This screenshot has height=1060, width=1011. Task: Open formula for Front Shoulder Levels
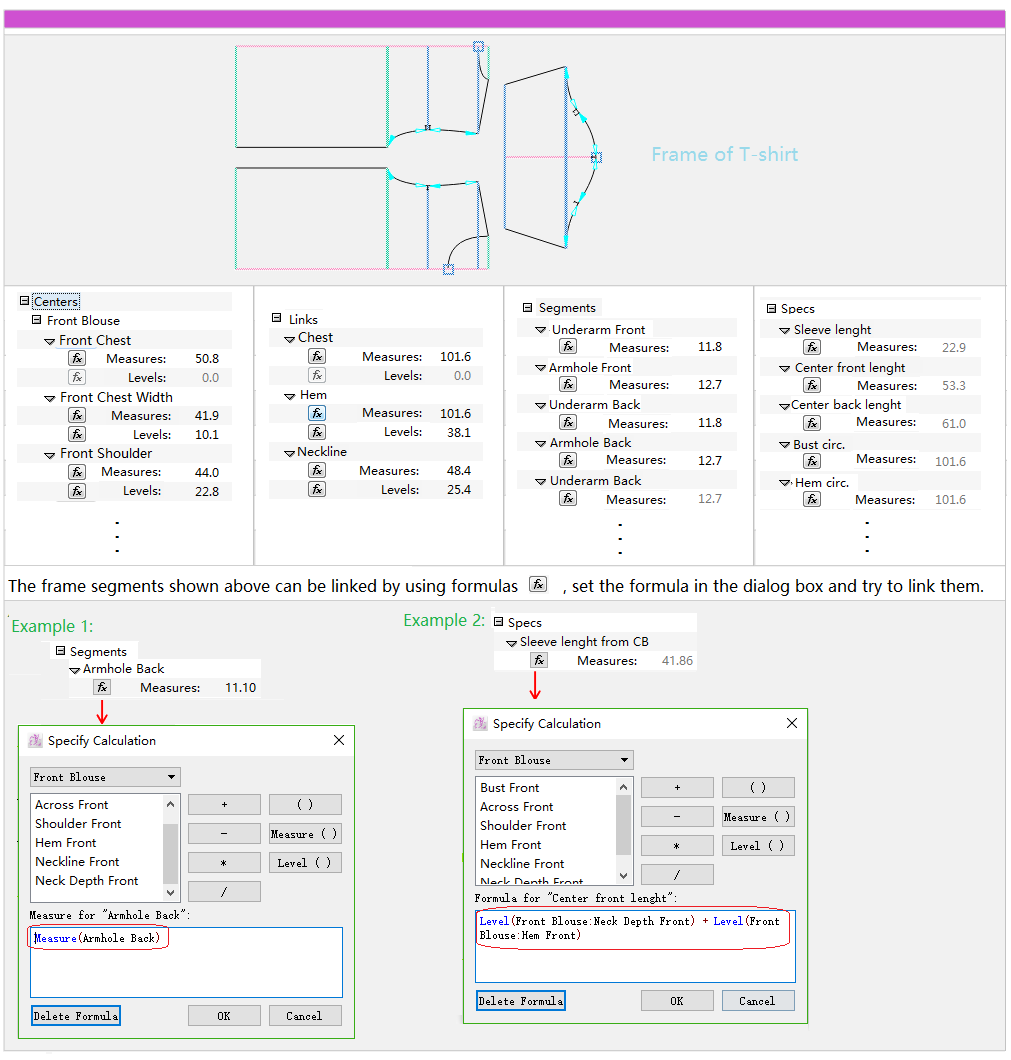tap(77, 491)
